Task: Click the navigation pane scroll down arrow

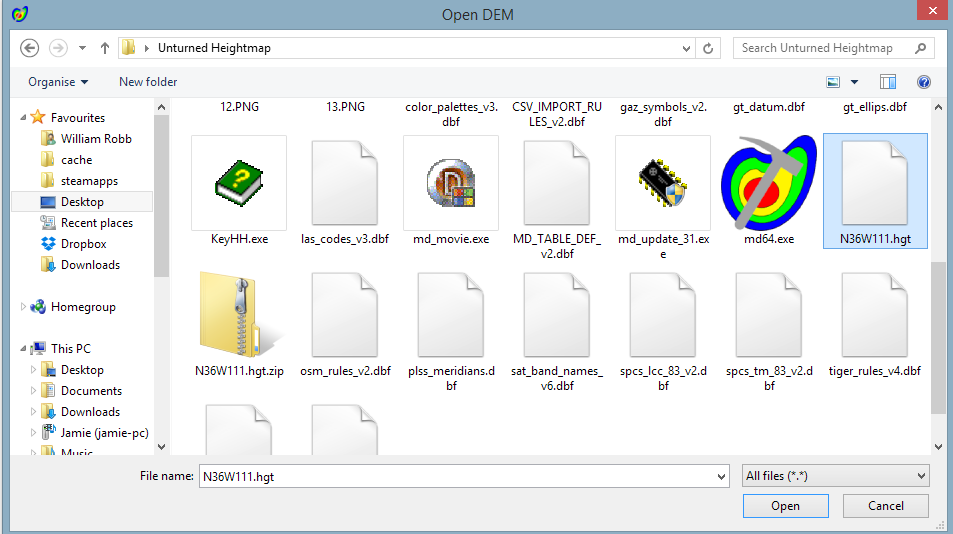Action: [161, 447]
